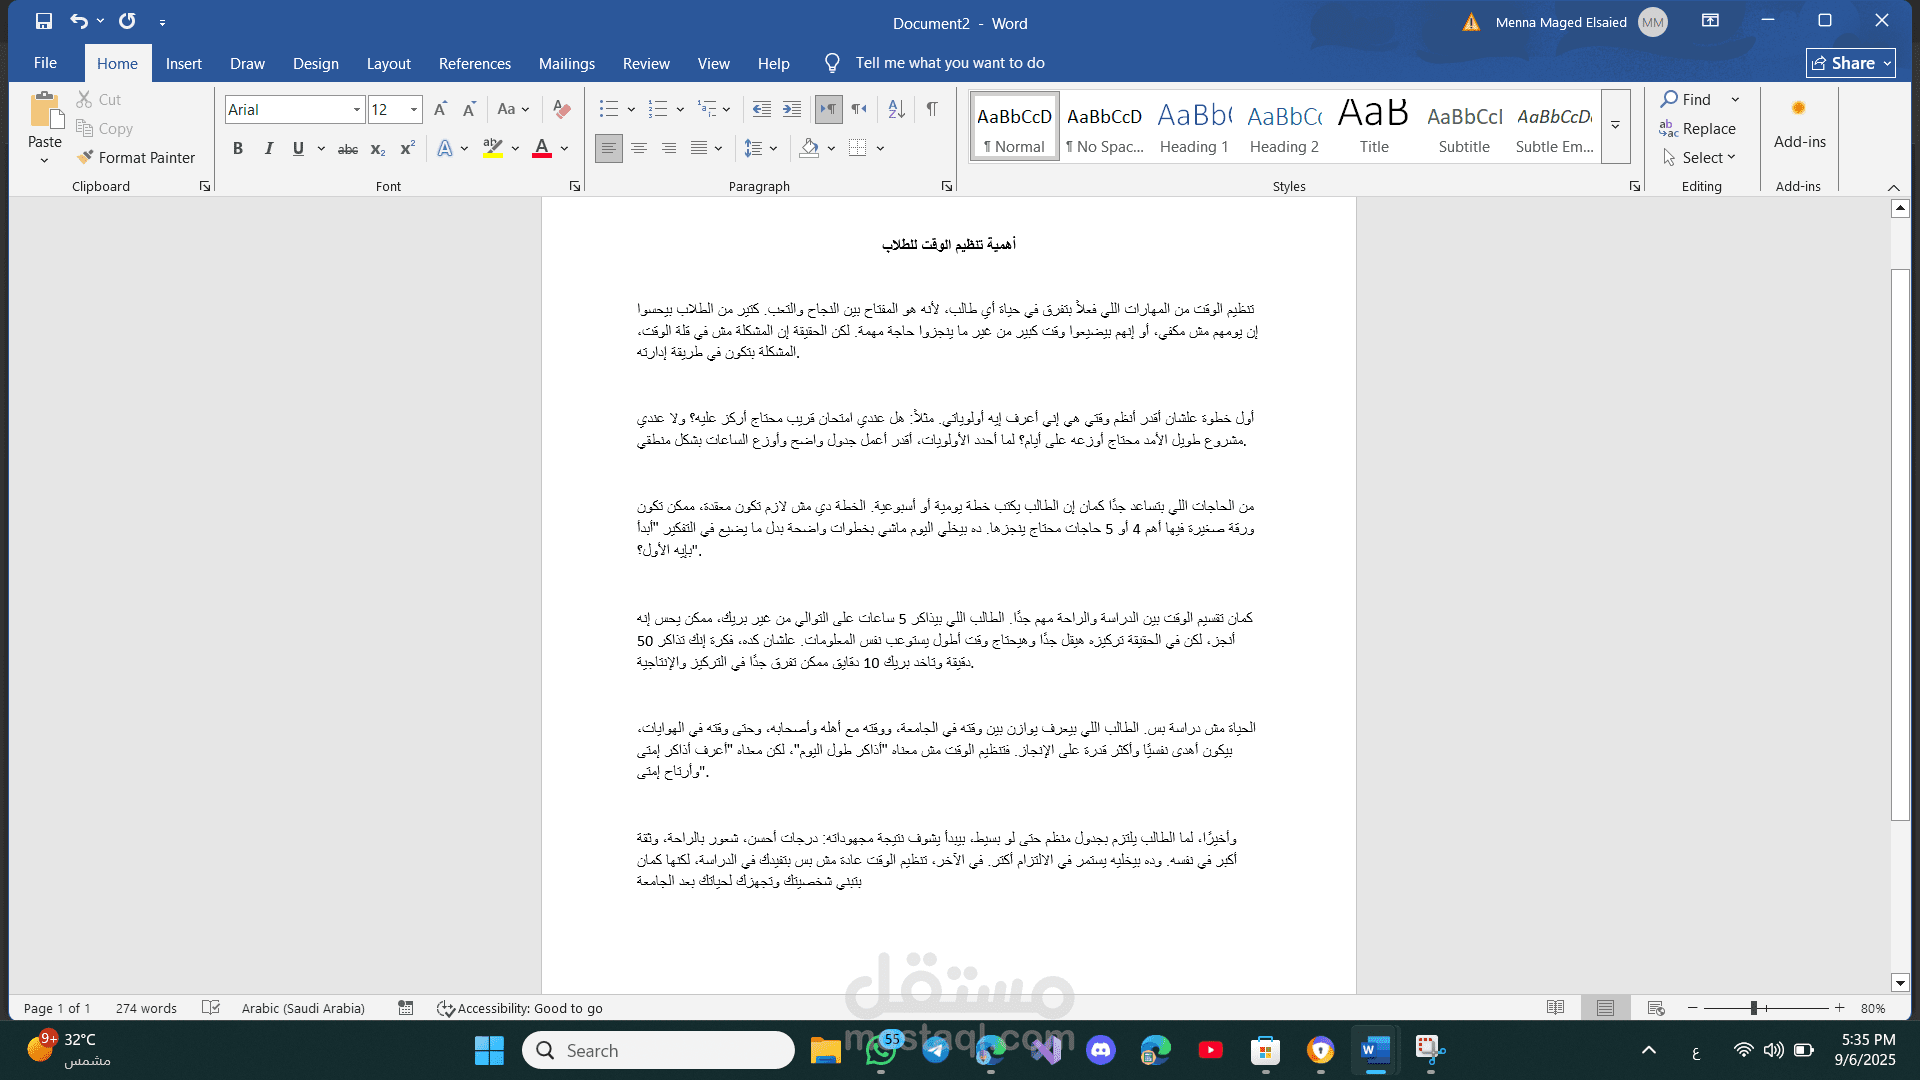Click the vertical scrollbar down arrow

1900,983
